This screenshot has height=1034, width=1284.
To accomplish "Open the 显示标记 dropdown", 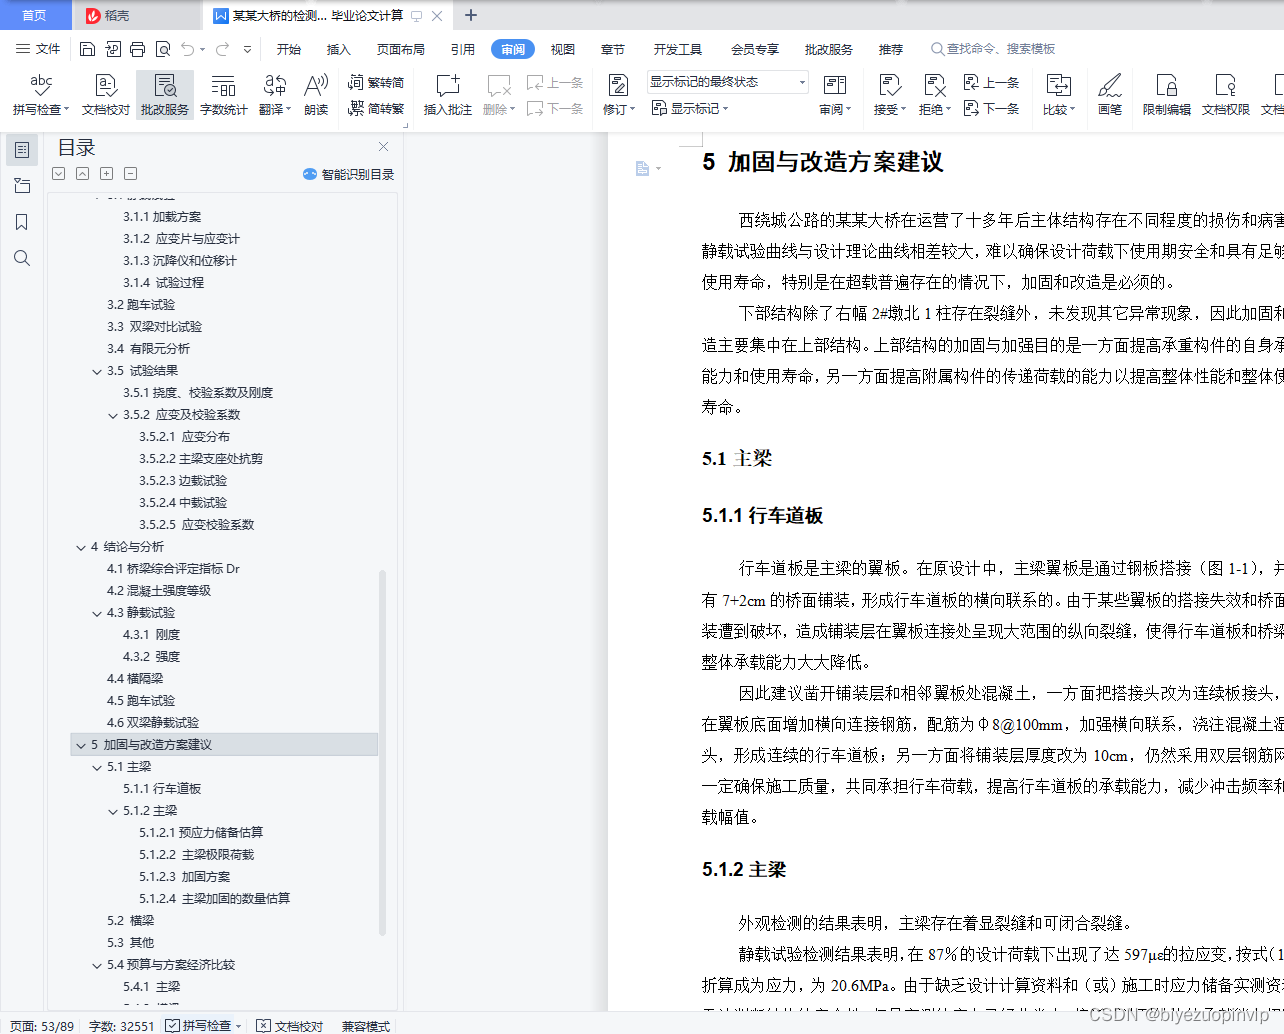I will [x=690, y=108].
